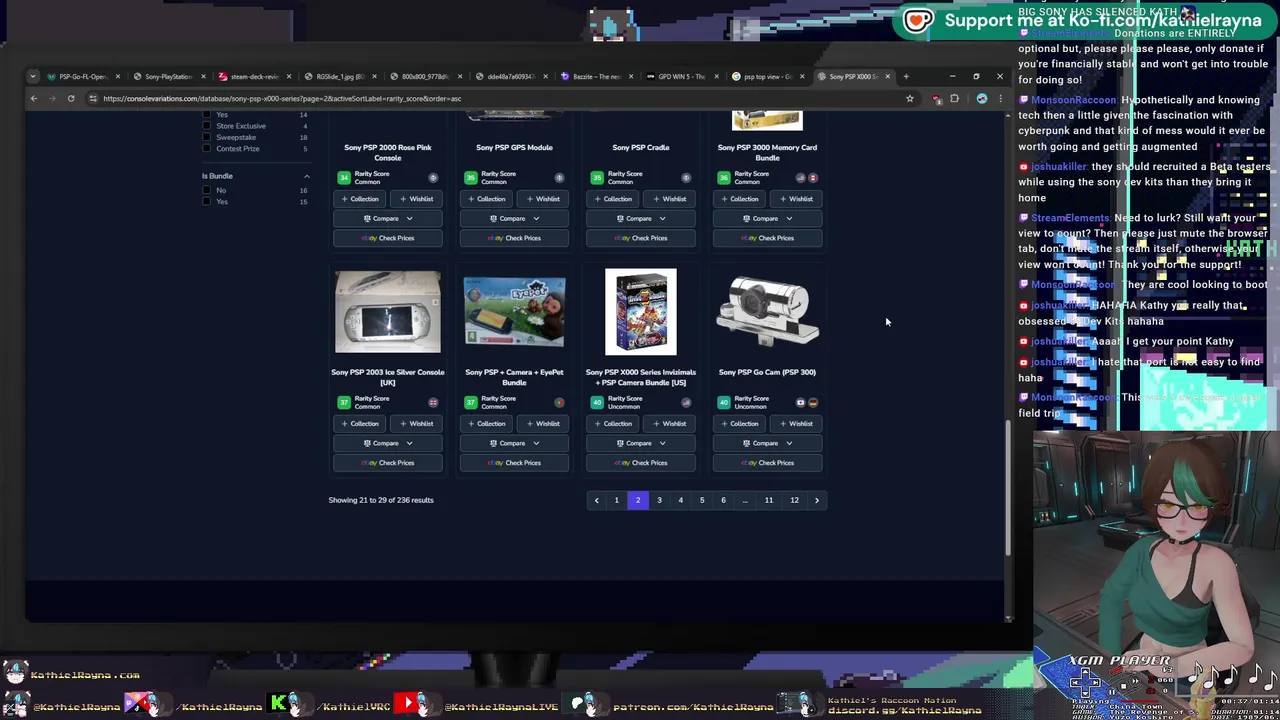Open Compare dropdown for Memory Card Bundle

[767, 218]
